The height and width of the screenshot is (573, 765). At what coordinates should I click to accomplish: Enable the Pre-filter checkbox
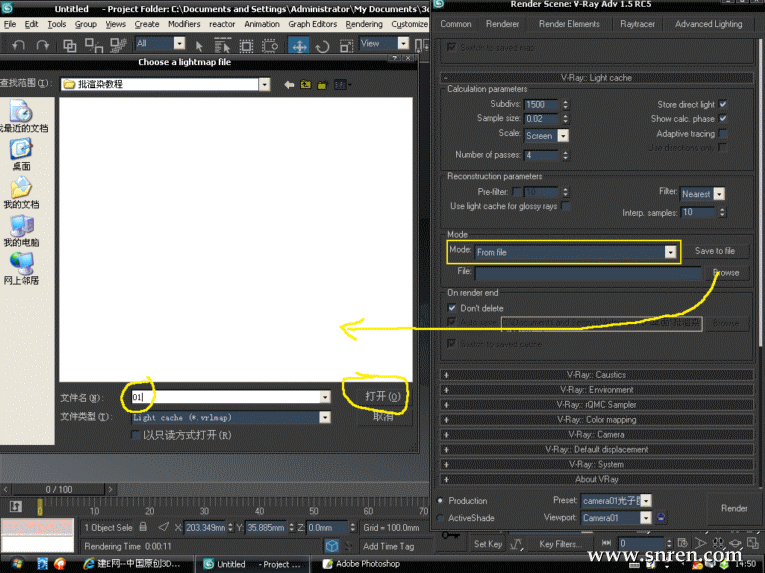click(517, 192)
